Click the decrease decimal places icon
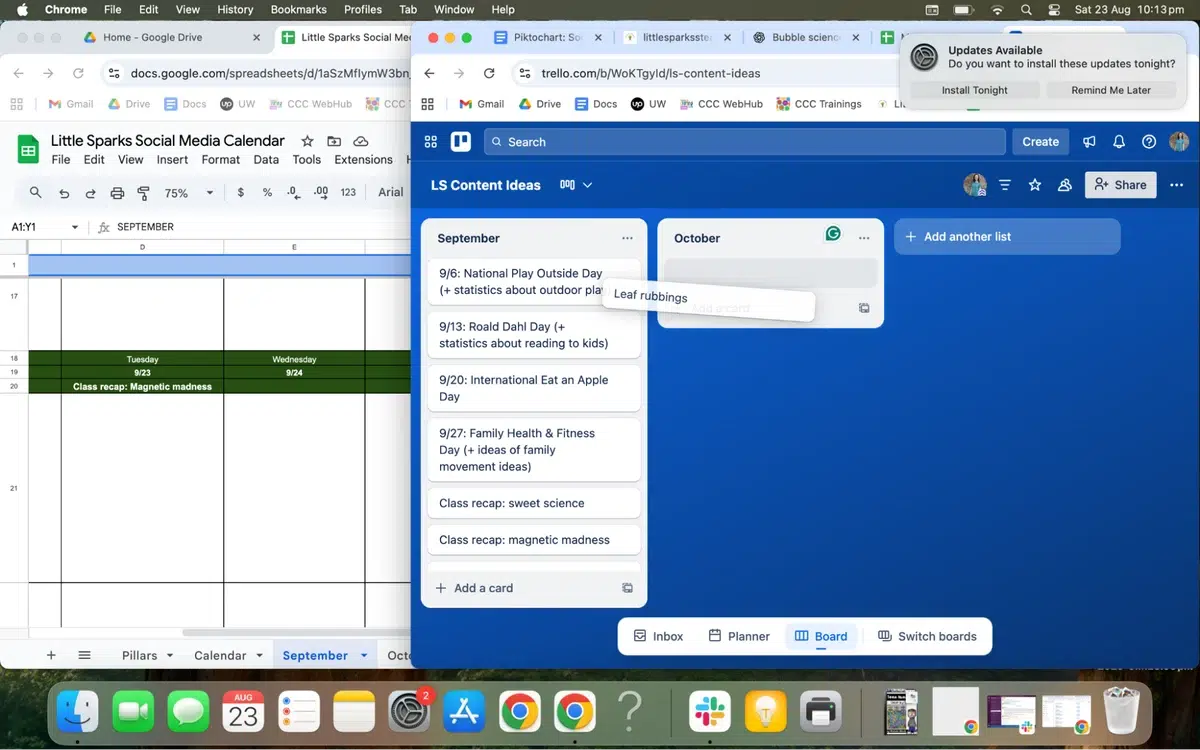Viewport: 1200px width, 750px height. (x=291, y=192)
